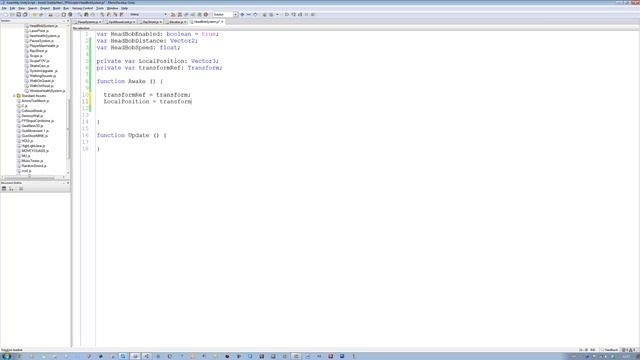Open the Edit menu
The height and width of the screenshot is (360, 640).
pos(12,8)
